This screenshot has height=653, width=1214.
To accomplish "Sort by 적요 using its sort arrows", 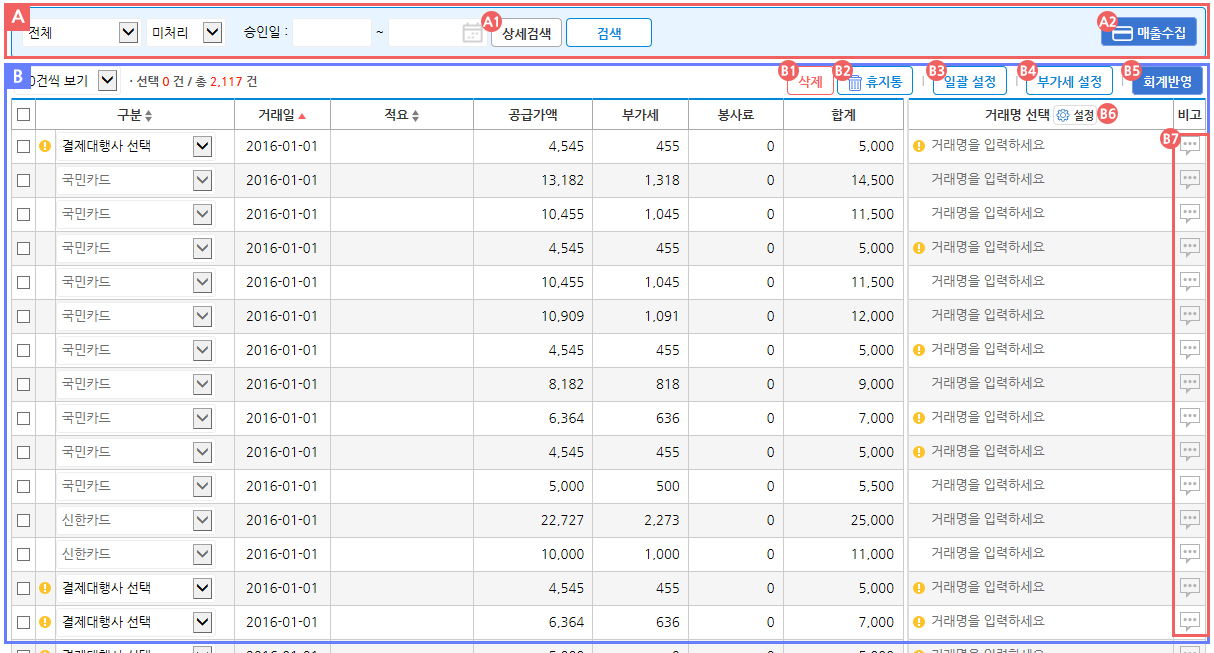I will point(415,116).
